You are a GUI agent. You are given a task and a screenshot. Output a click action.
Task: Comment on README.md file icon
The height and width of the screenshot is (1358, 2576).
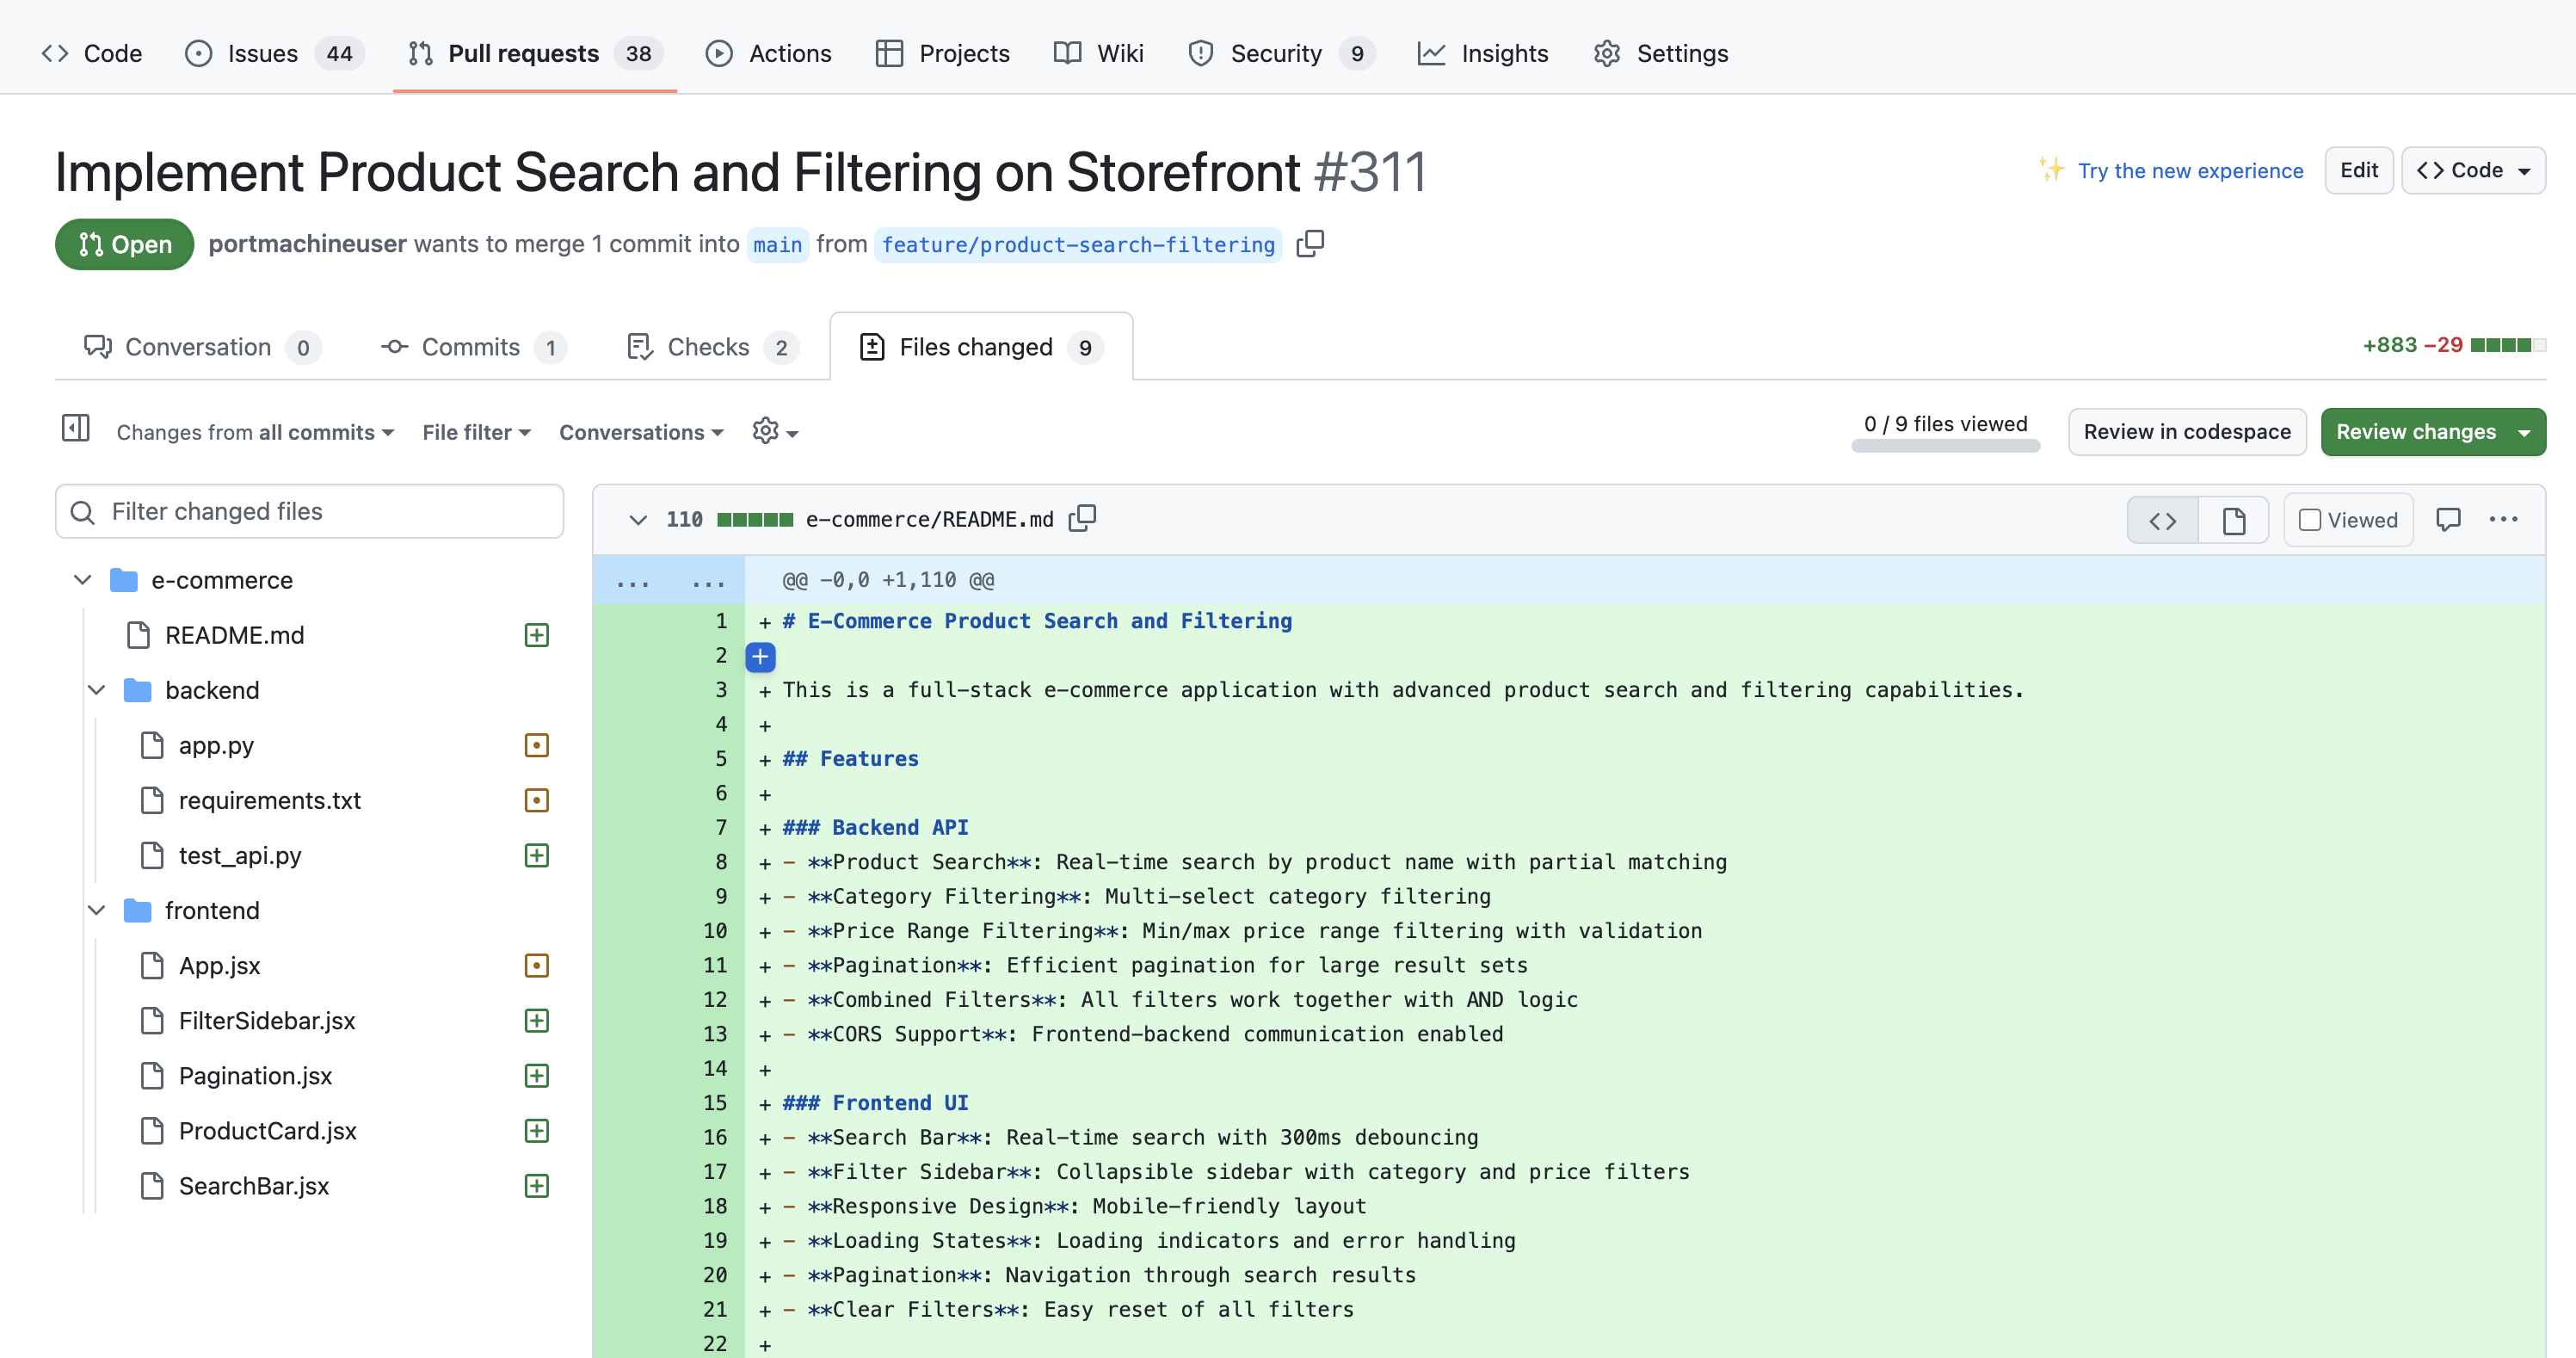coord(2448,519)
